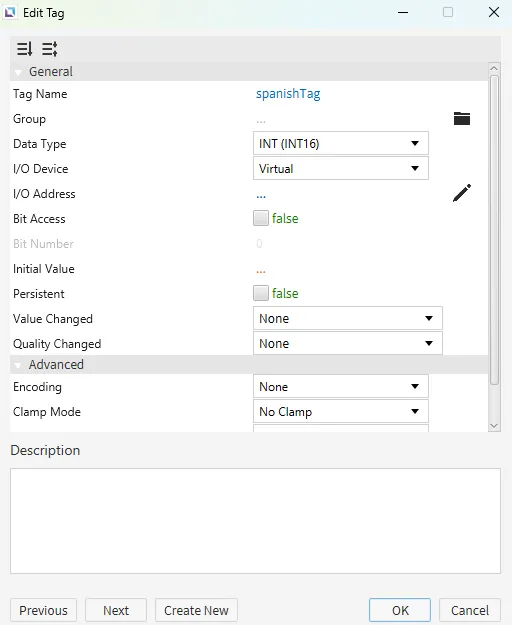Click the sort properties alphabetically icon
The height and width of the screenshot is (625, 512).
pos(24,49)
